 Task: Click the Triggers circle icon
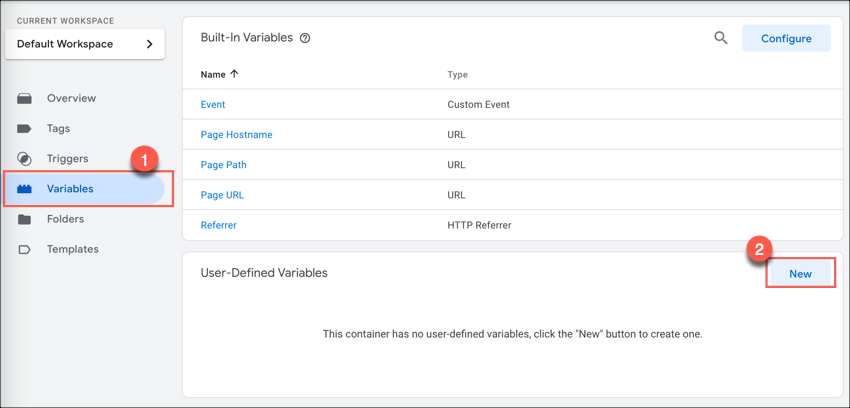coord(24,159)
